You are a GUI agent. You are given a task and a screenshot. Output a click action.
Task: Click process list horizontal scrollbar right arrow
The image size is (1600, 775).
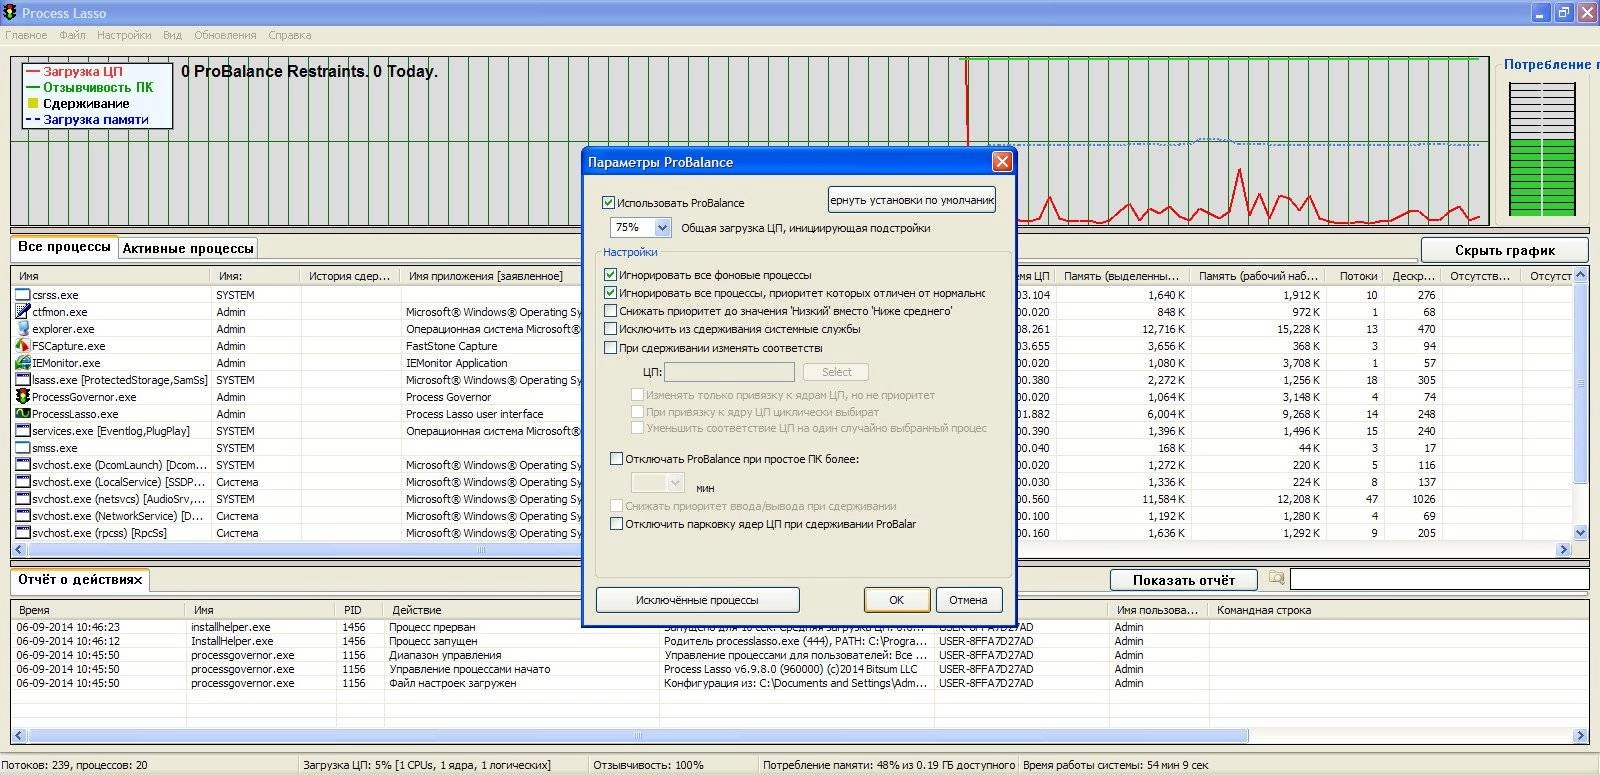click(x=1564, y=549)
